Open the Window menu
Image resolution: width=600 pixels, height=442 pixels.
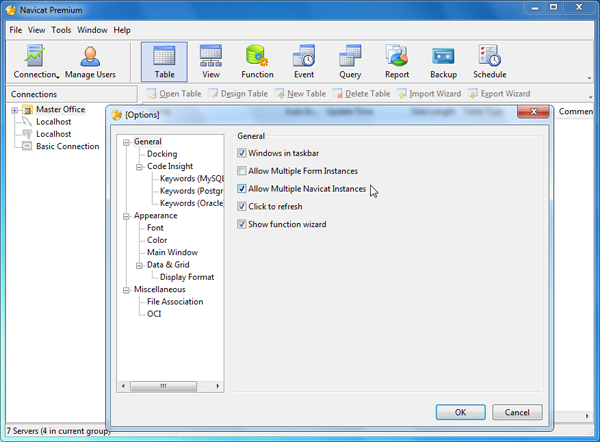[x=92, y=30]
